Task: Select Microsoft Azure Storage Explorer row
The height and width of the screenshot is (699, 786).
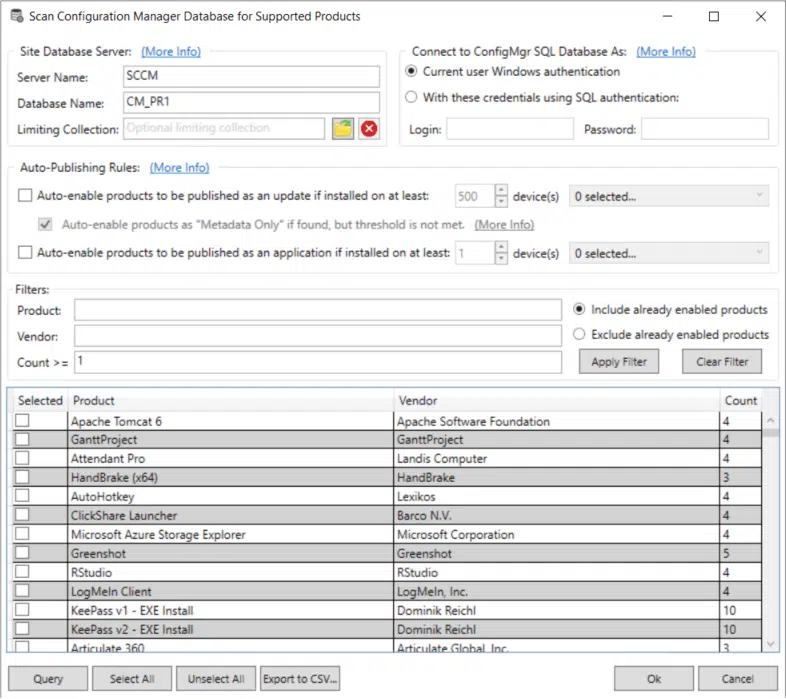Action: tap(387, 535)
